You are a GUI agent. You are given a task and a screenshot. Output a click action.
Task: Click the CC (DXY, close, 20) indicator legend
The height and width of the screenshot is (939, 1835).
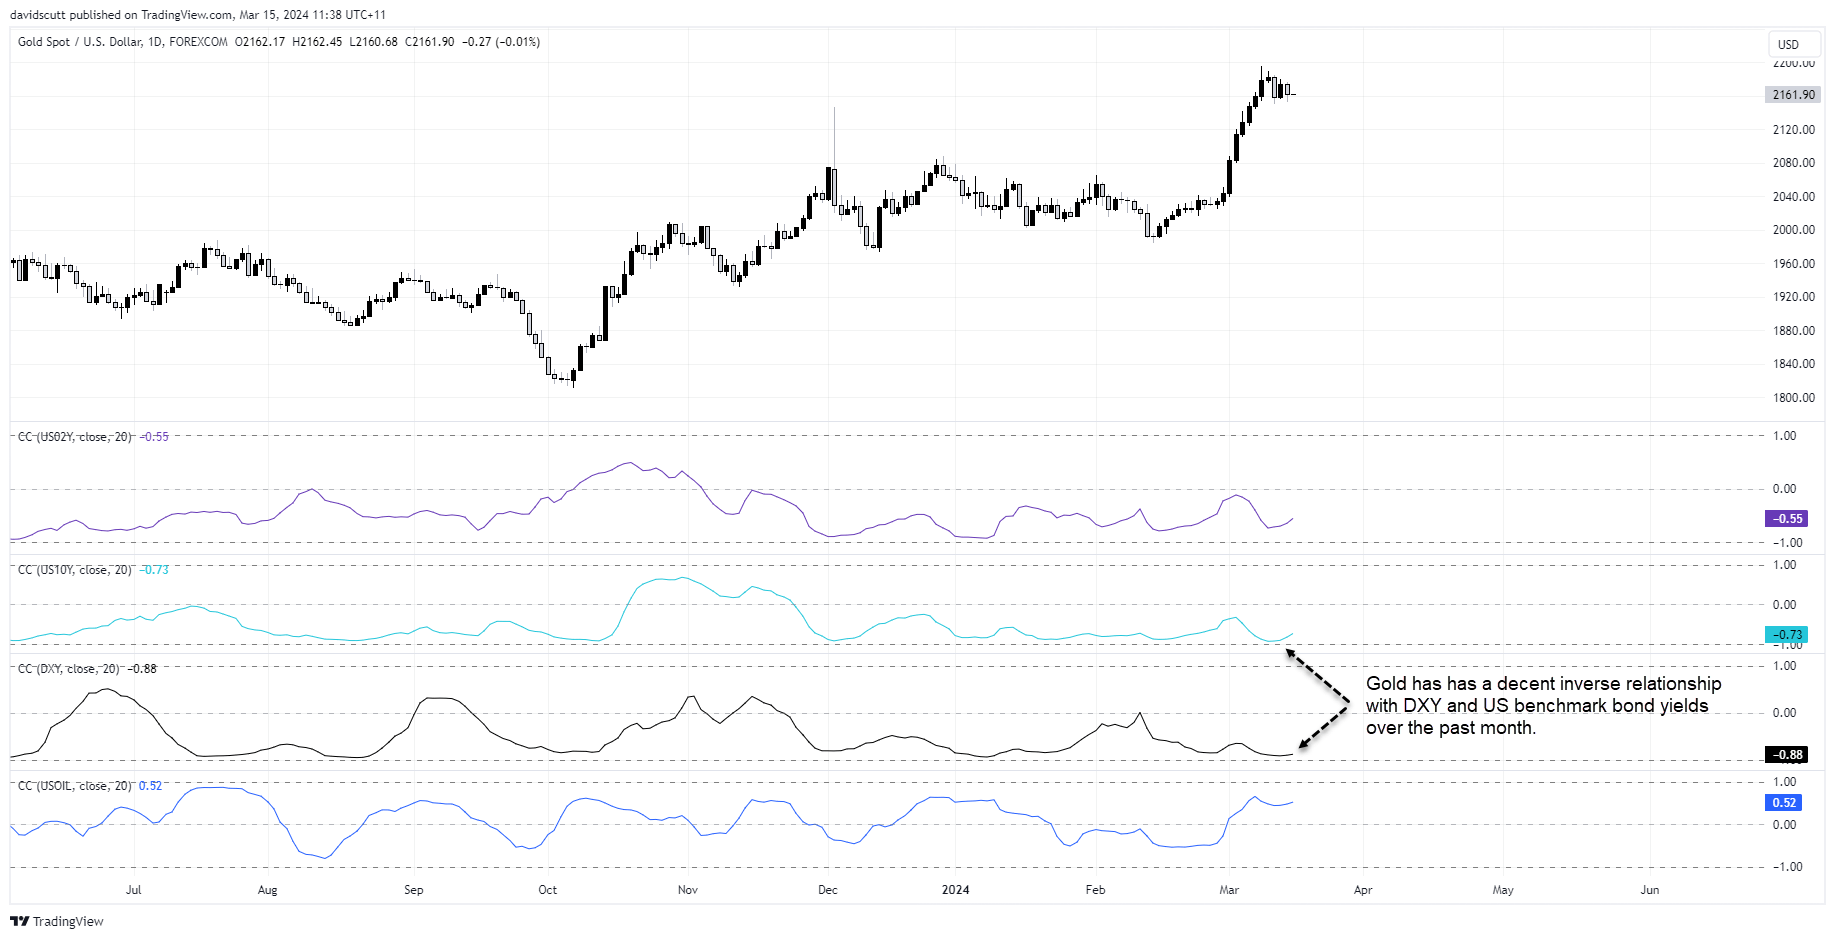69,669
